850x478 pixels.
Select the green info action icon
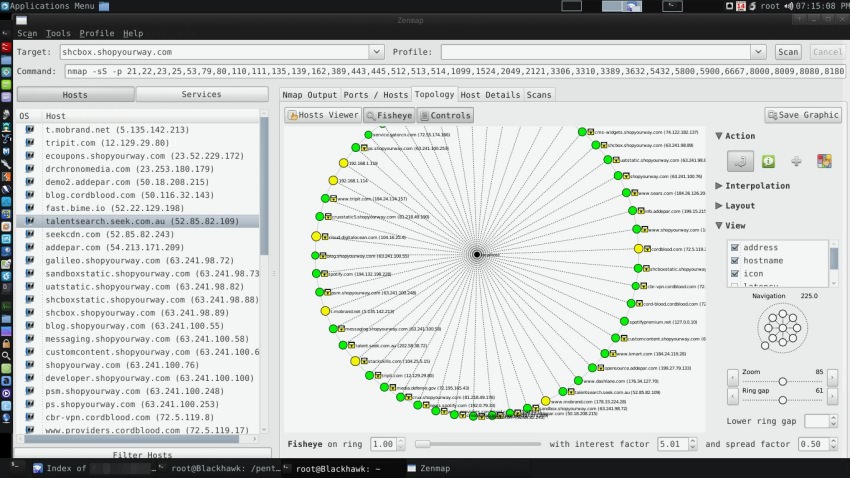point(769,160)
